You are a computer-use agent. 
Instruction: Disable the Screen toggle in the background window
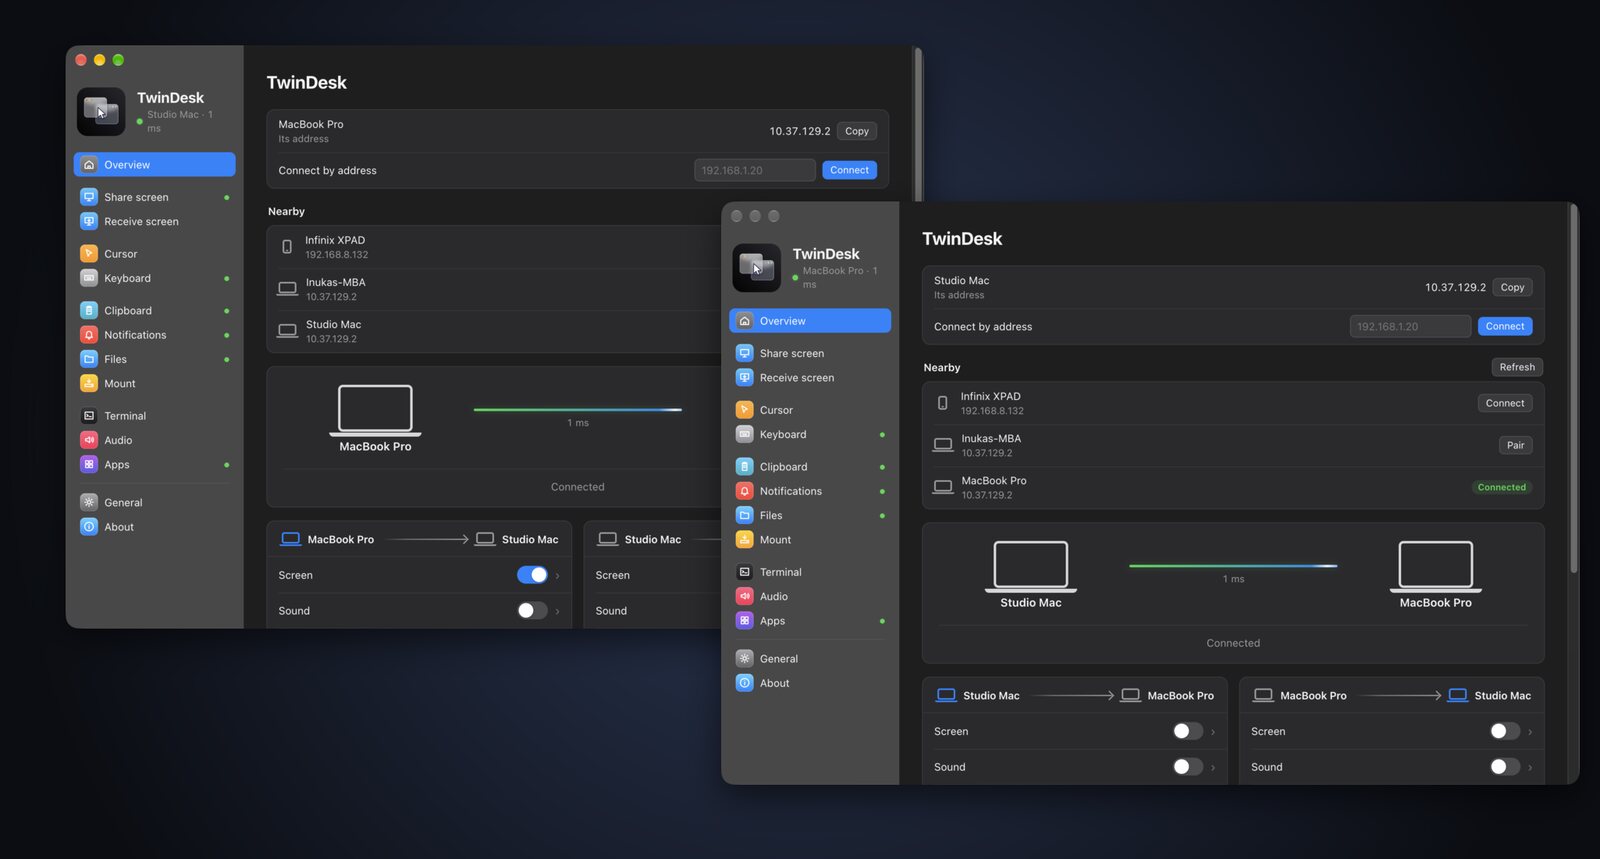[532, 575]
